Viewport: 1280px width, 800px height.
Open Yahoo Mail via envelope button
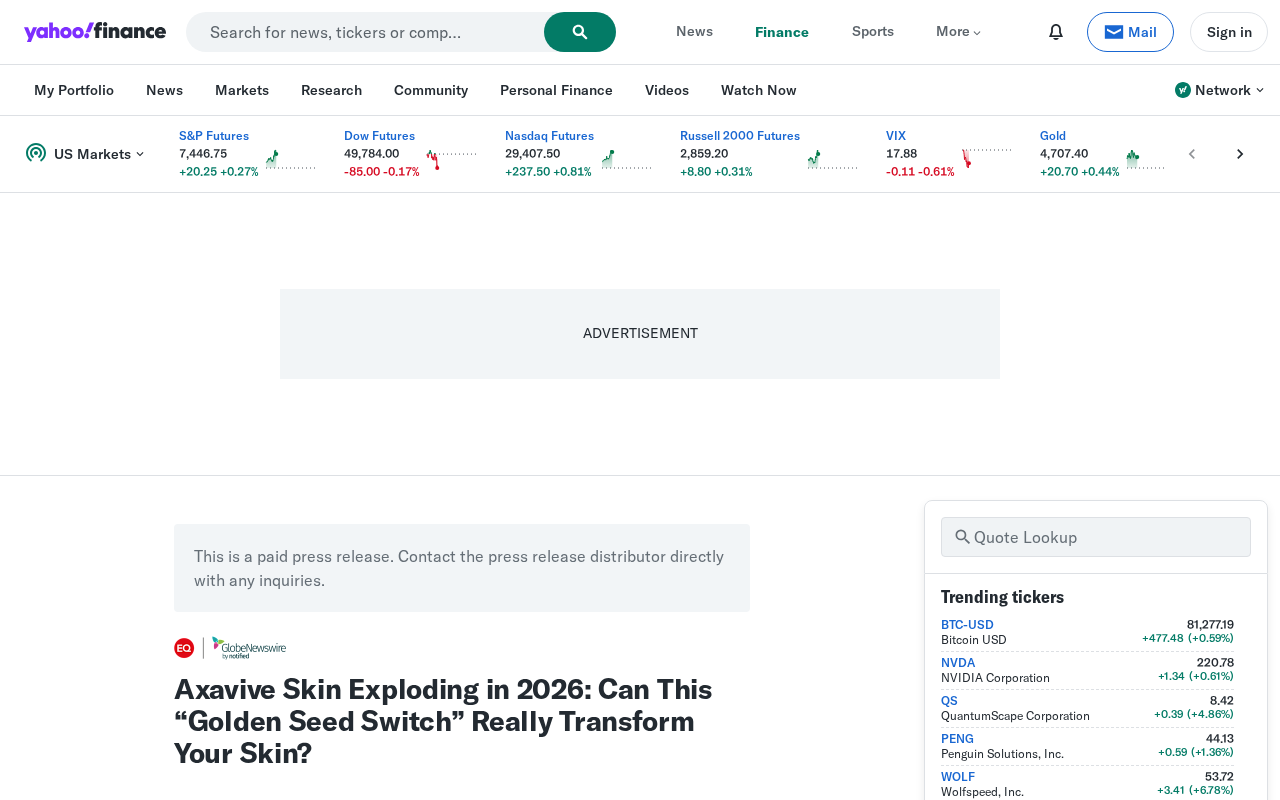tap(1130, 32)
